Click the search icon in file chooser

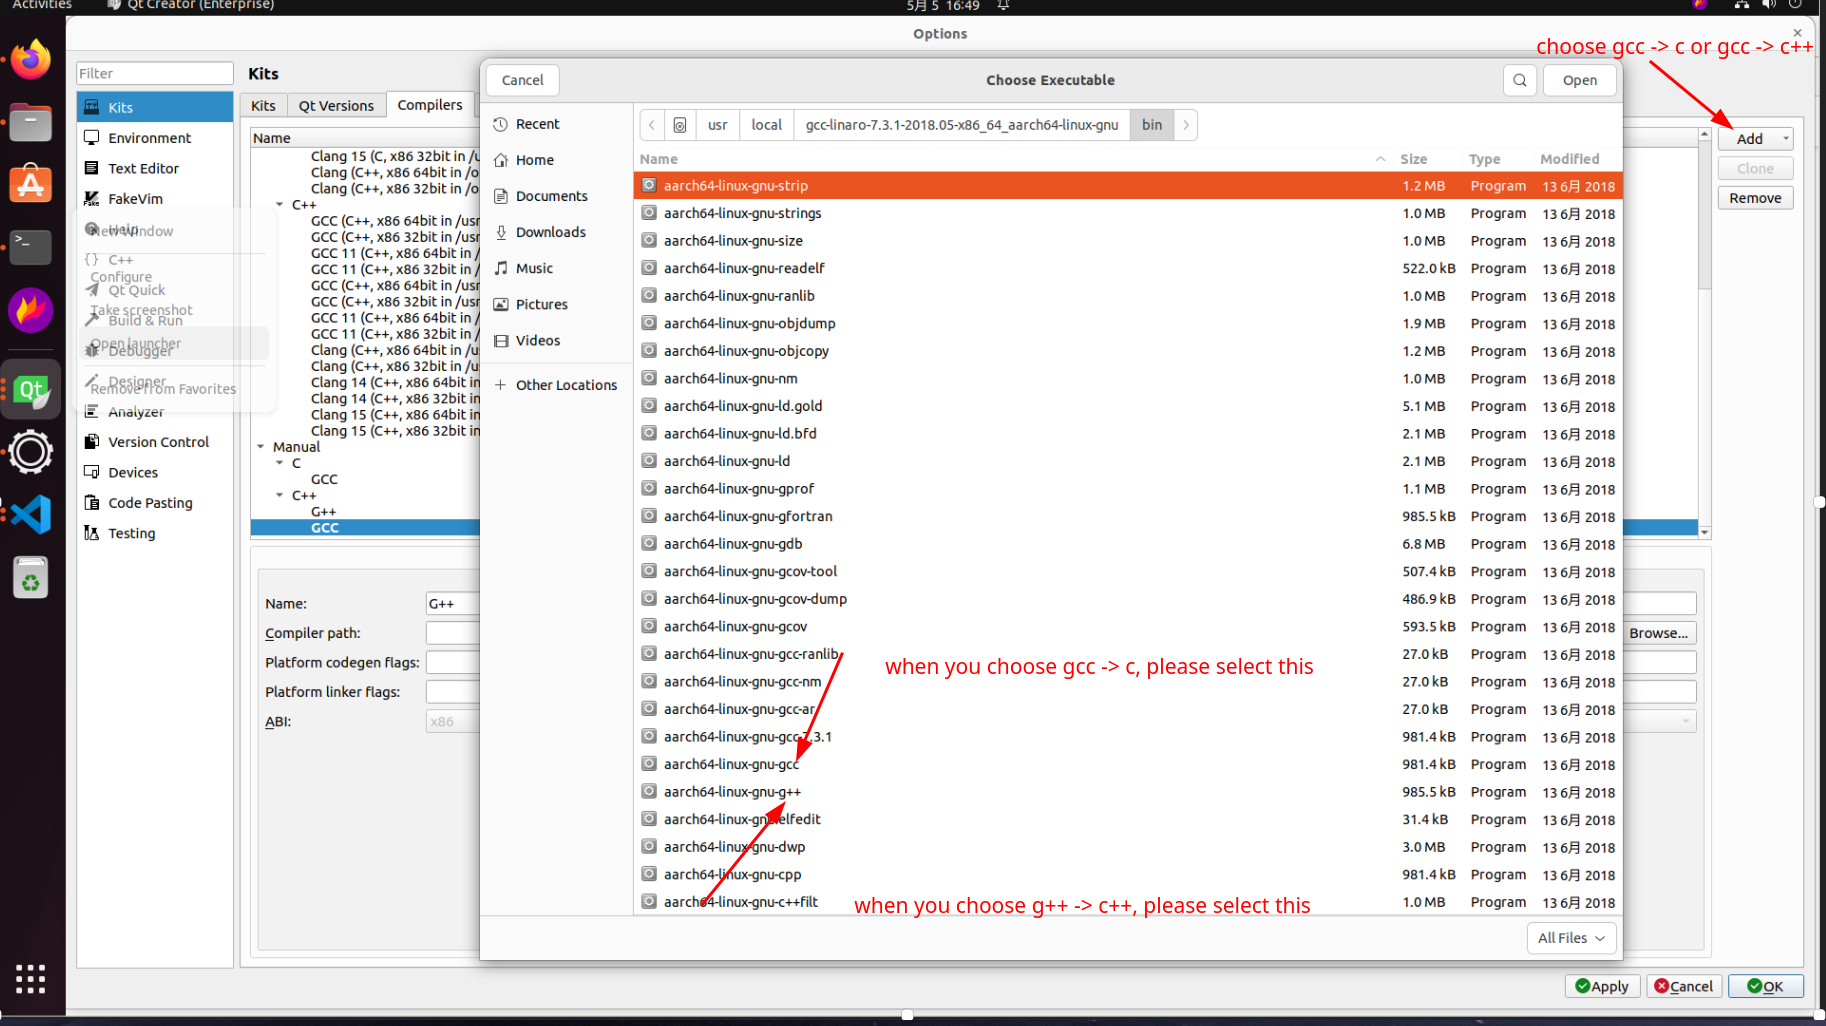(x=1519, y=80)
